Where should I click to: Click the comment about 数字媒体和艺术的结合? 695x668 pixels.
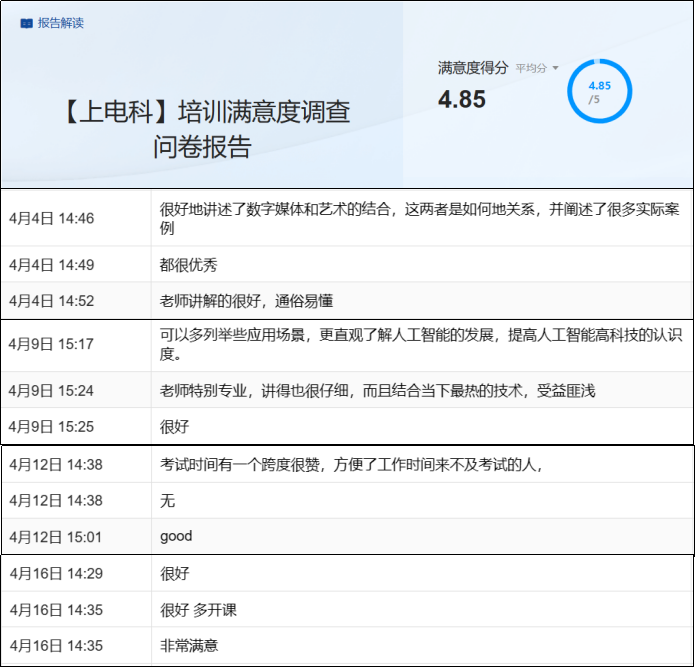(x=420, y=219)
